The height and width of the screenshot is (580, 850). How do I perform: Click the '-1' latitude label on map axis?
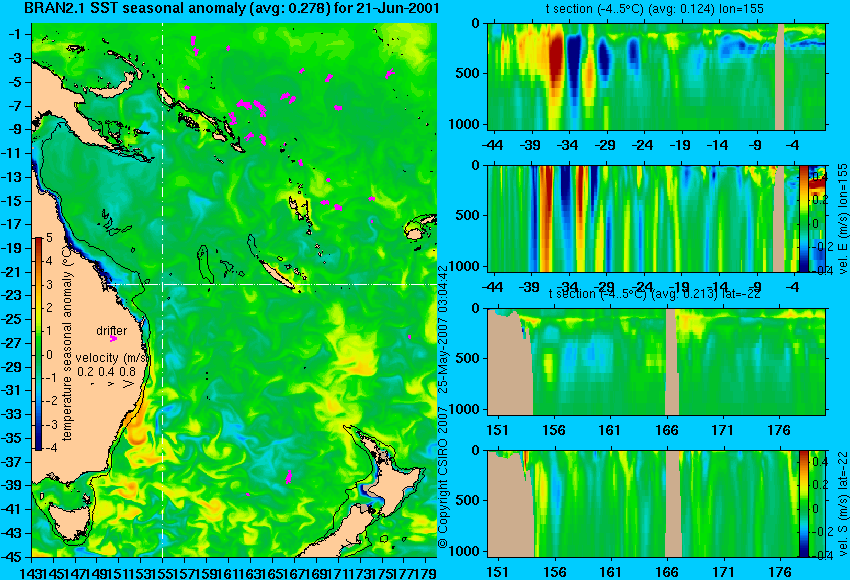[x=16, y=34]
